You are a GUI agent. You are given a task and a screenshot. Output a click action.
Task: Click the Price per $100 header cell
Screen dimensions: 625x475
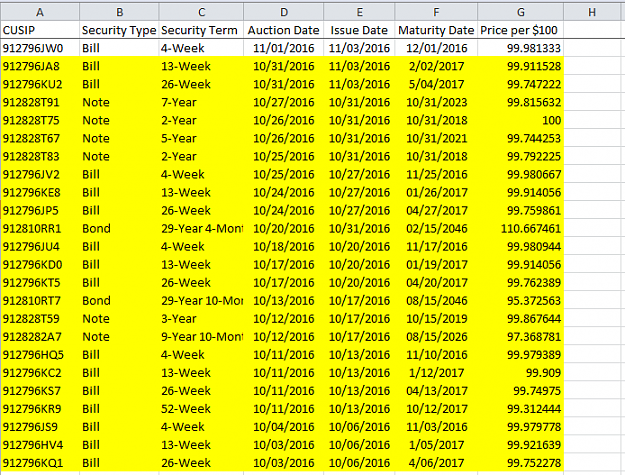(521, 30)
